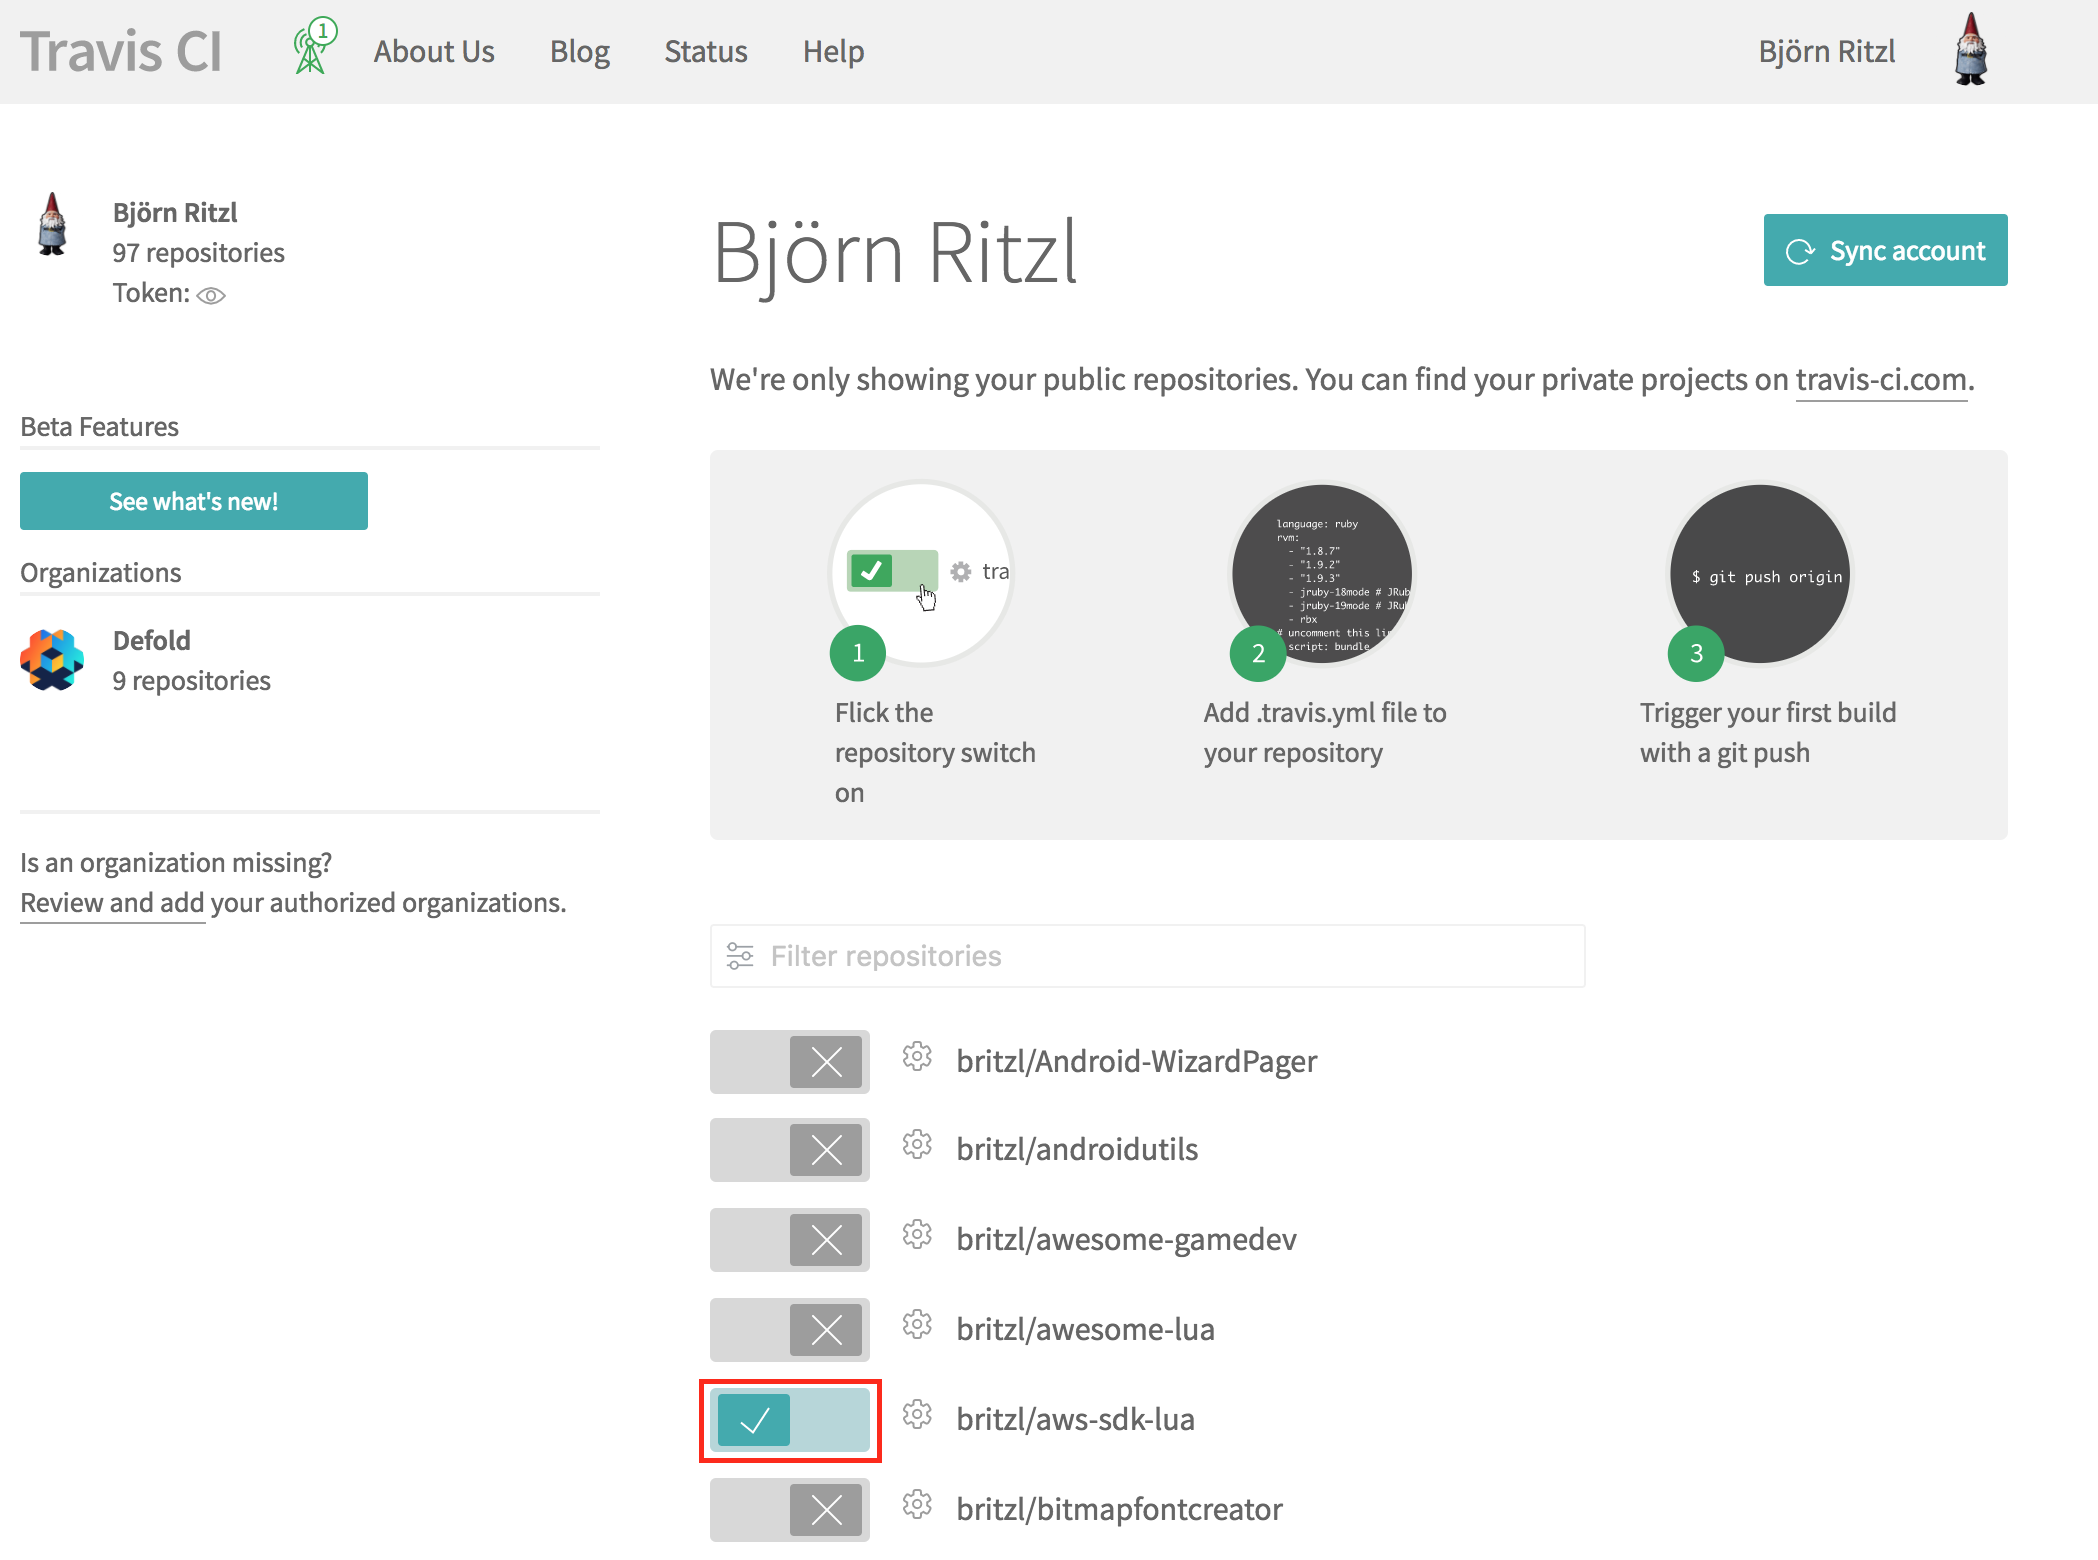Open settings gear for britzl/awesome-gamedev
The height and width of the screenshot is (1560, 2098).
(x=917, y=1235)
